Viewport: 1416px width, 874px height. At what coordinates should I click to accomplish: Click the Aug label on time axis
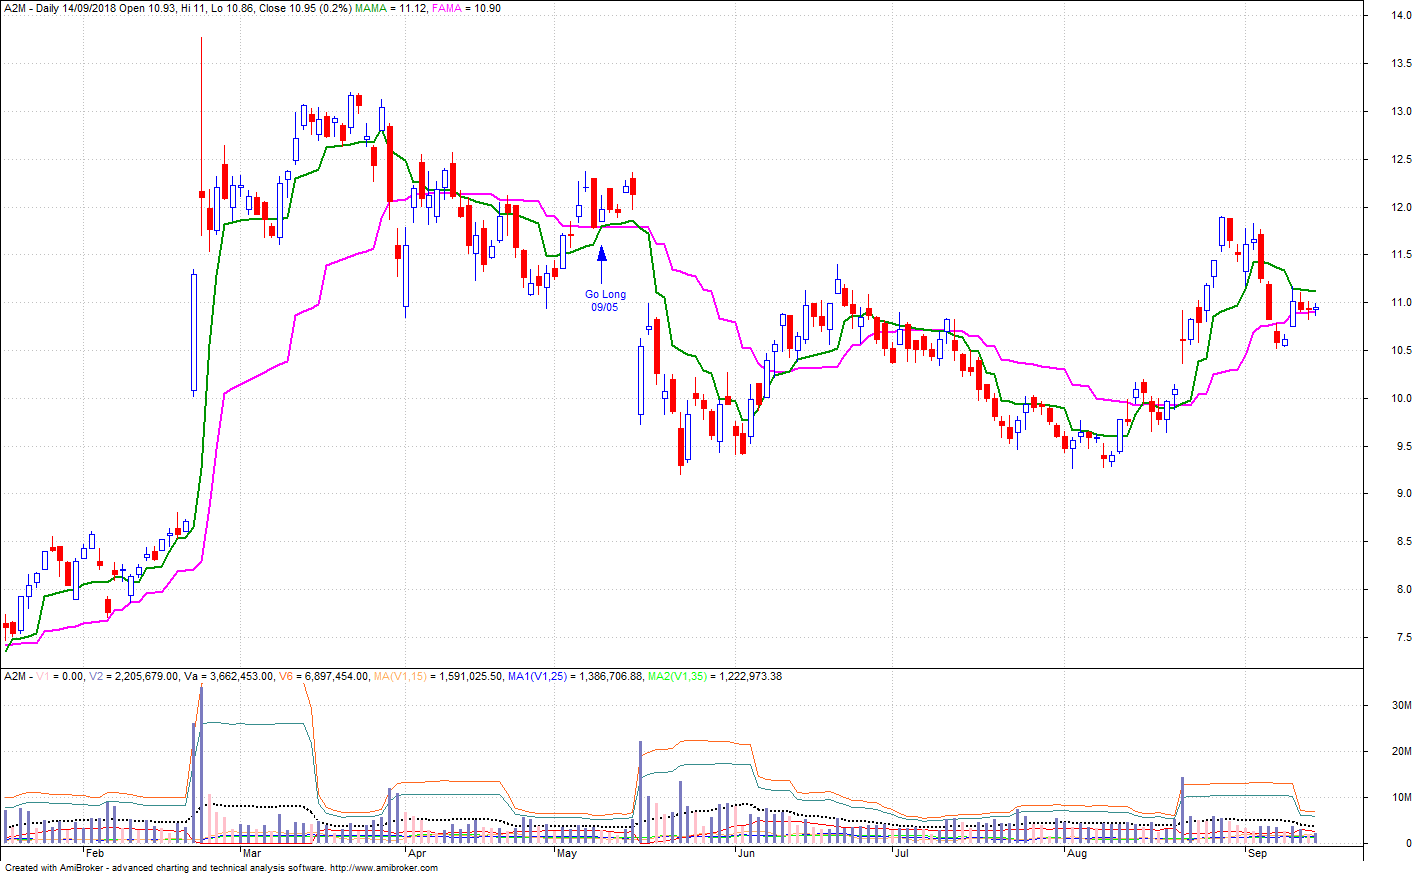[1077, 854]
